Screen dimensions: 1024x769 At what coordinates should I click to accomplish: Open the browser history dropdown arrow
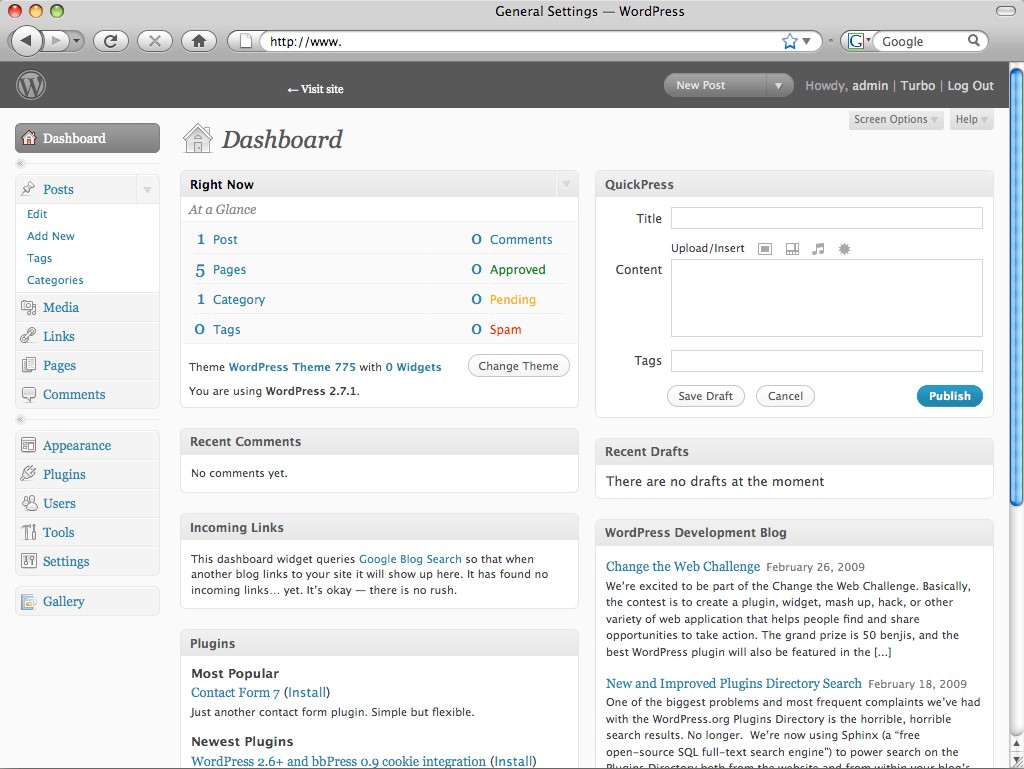pyautogui.click(x=77, y=41)
